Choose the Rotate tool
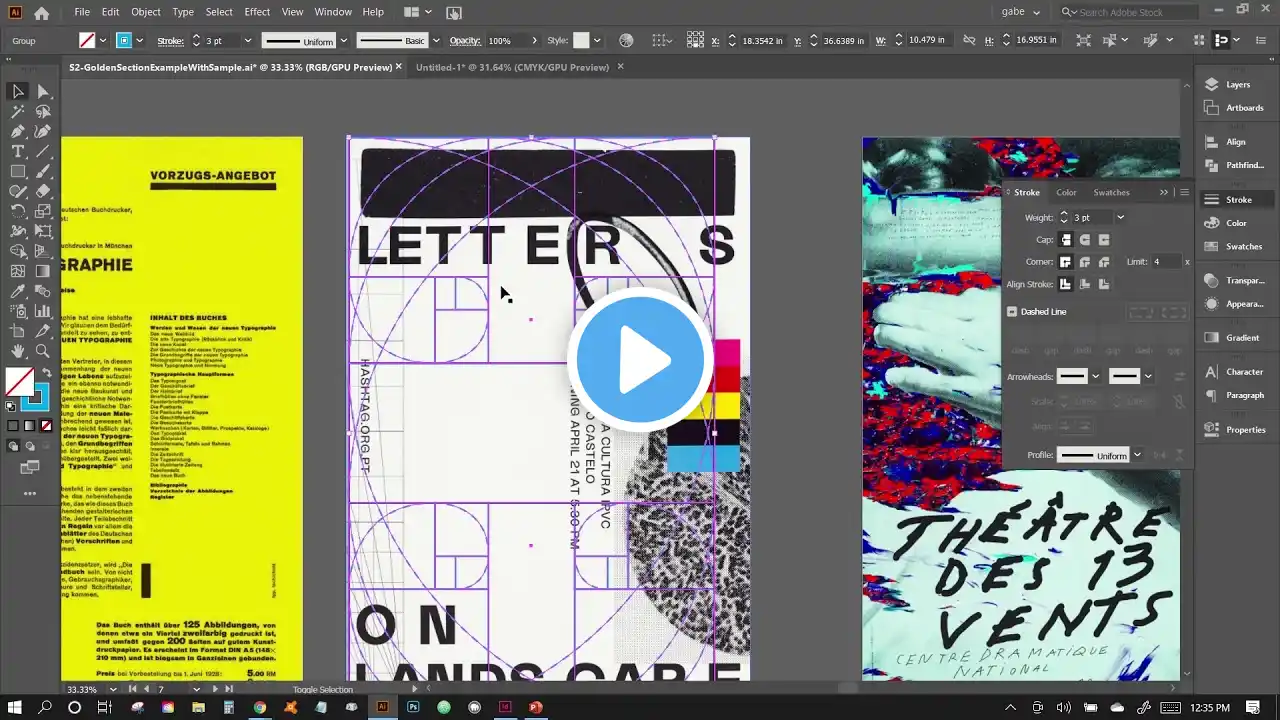This screenshot has width=1280, height=720. [18, 211]
